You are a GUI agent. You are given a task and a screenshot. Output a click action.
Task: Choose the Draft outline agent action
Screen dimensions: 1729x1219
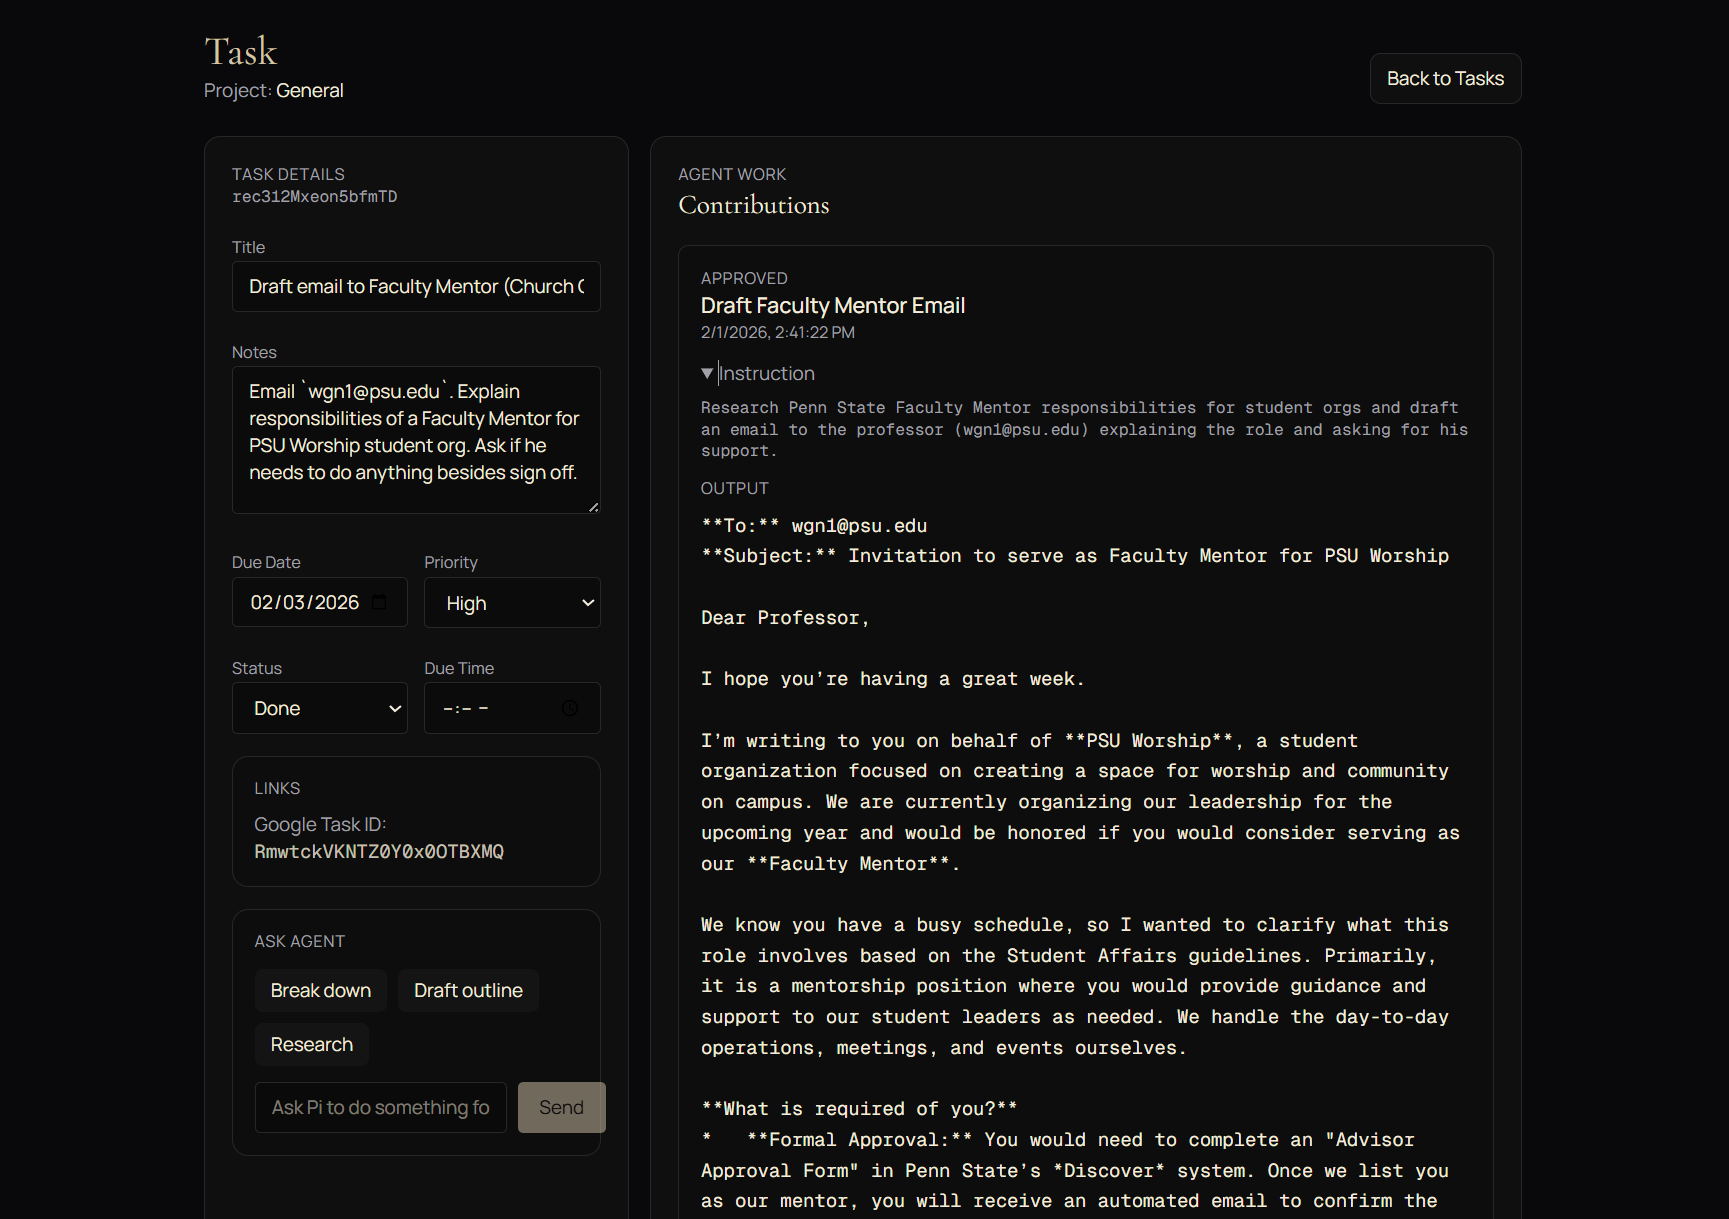pos(468,990)
